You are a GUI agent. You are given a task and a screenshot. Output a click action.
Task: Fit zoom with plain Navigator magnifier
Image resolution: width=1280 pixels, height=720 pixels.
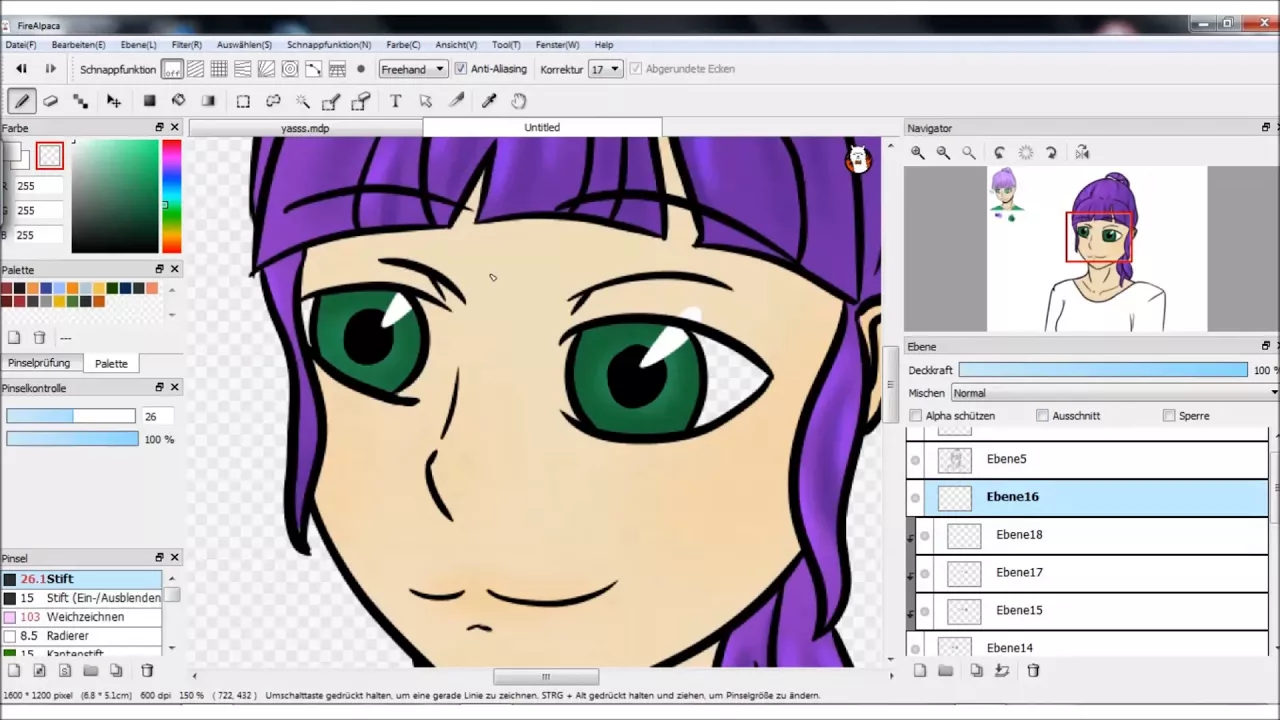(968, 153)
